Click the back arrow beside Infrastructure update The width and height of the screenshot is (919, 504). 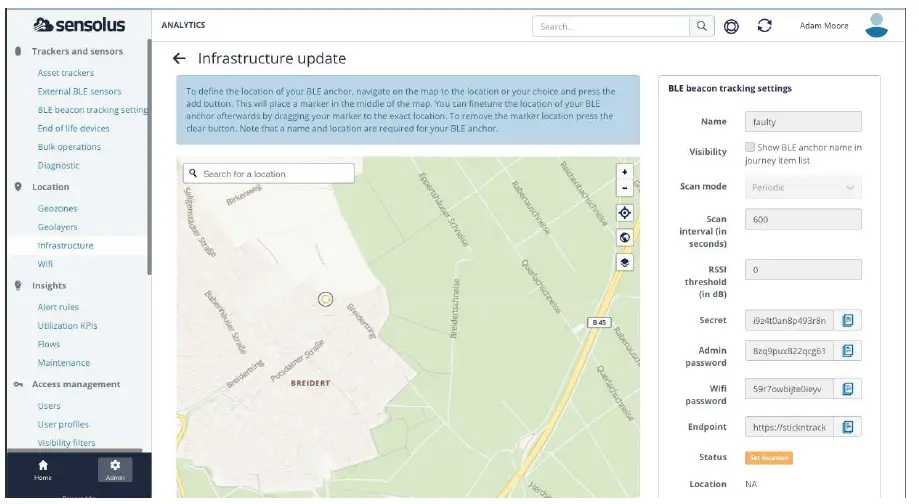[179, 58]
